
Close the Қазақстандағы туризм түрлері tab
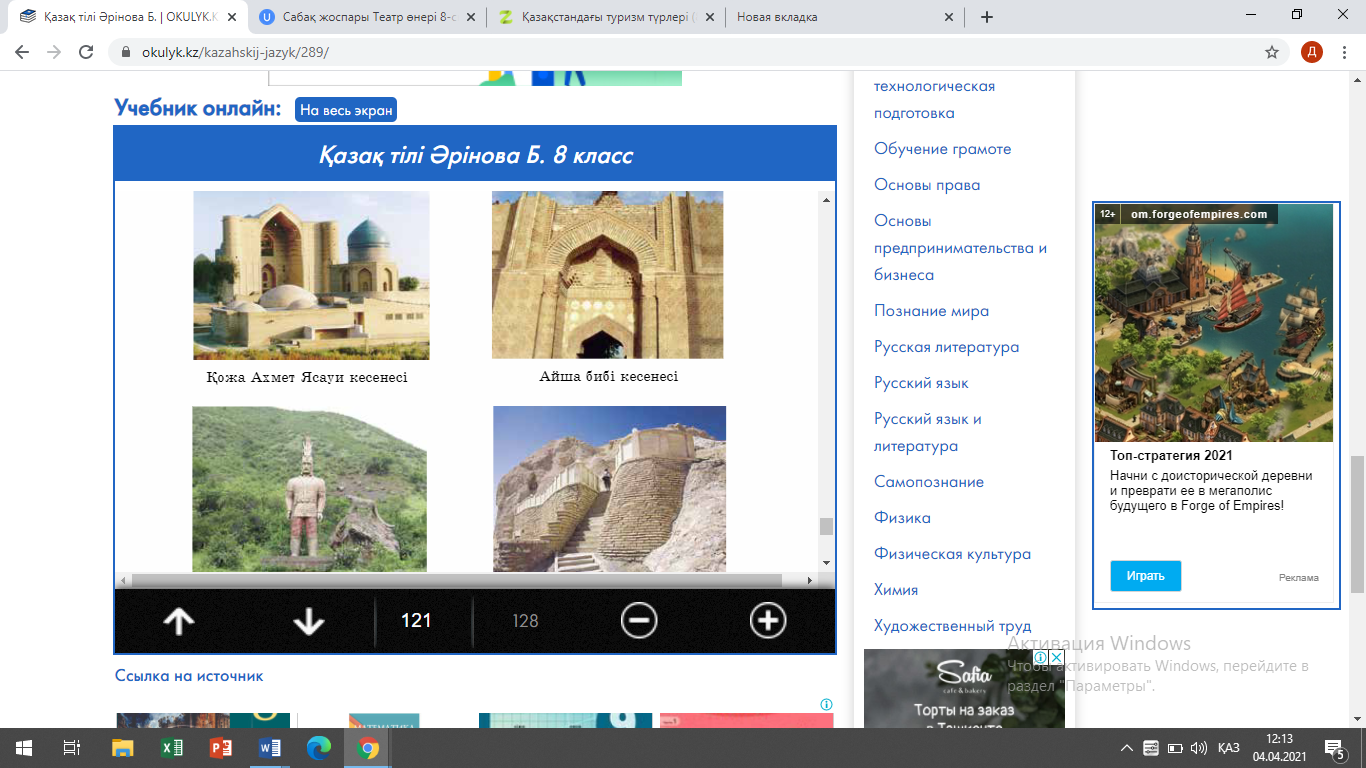click(709, 17)
